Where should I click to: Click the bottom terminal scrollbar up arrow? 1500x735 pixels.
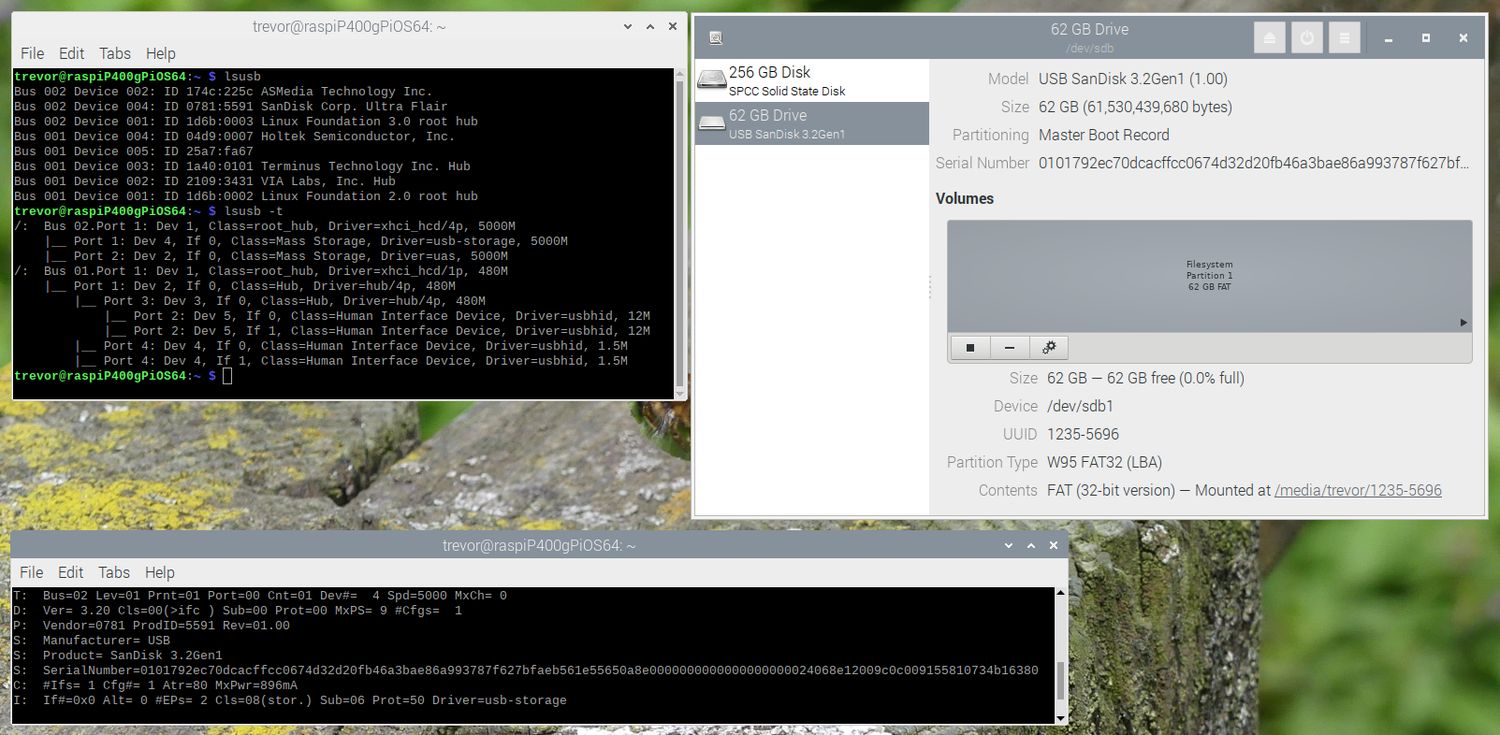[x=1060, y=593]
